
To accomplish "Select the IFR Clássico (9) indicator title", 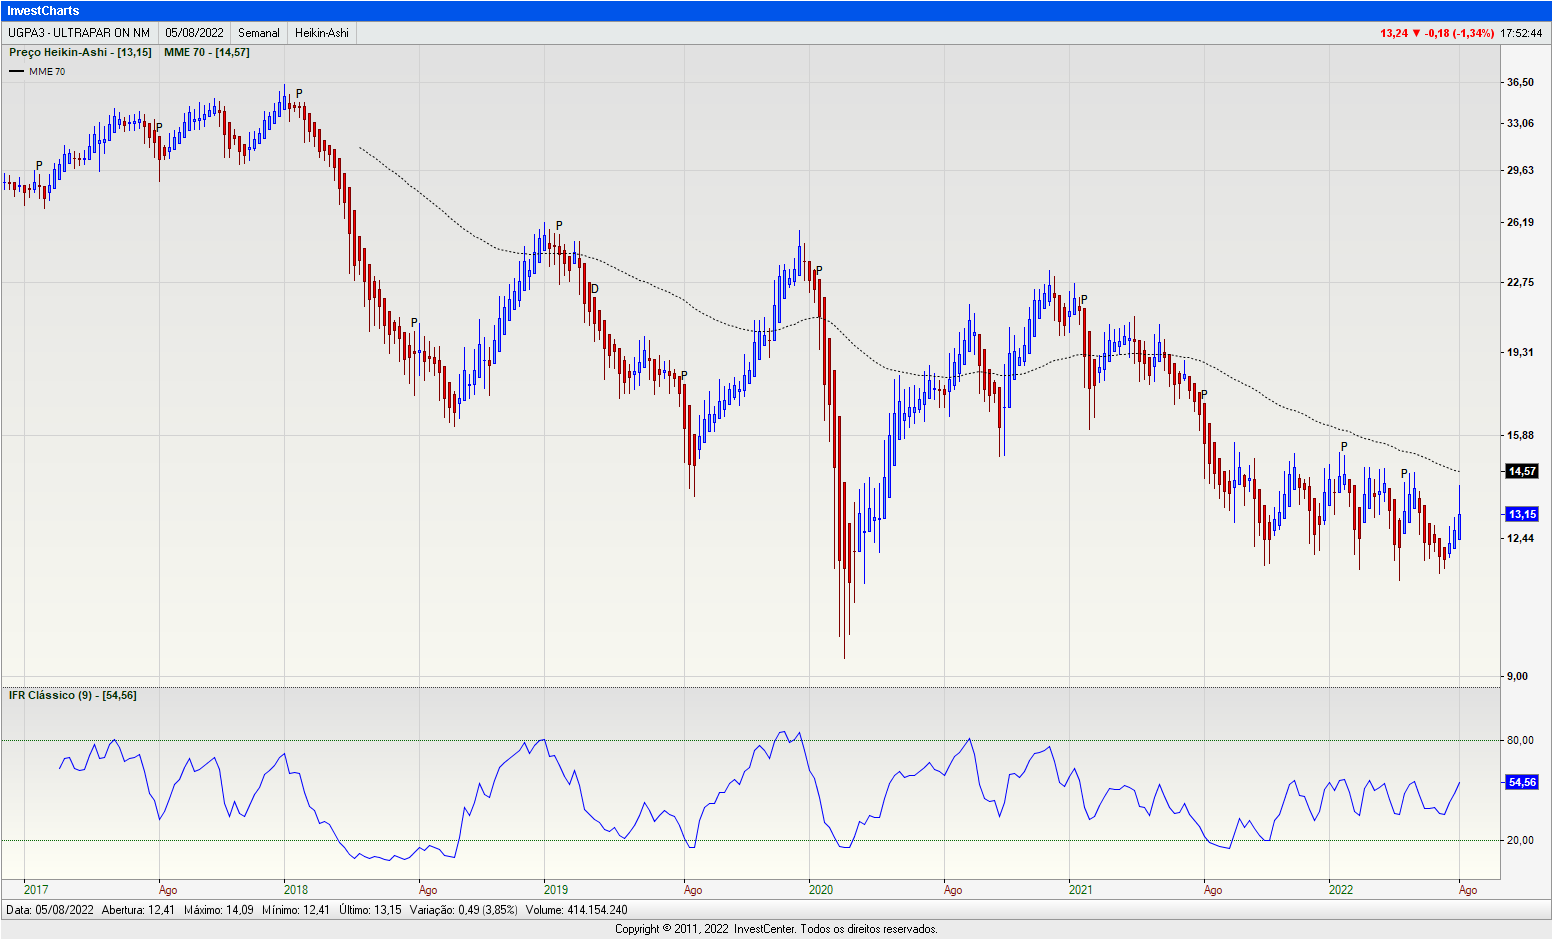I will coord(72,695).
